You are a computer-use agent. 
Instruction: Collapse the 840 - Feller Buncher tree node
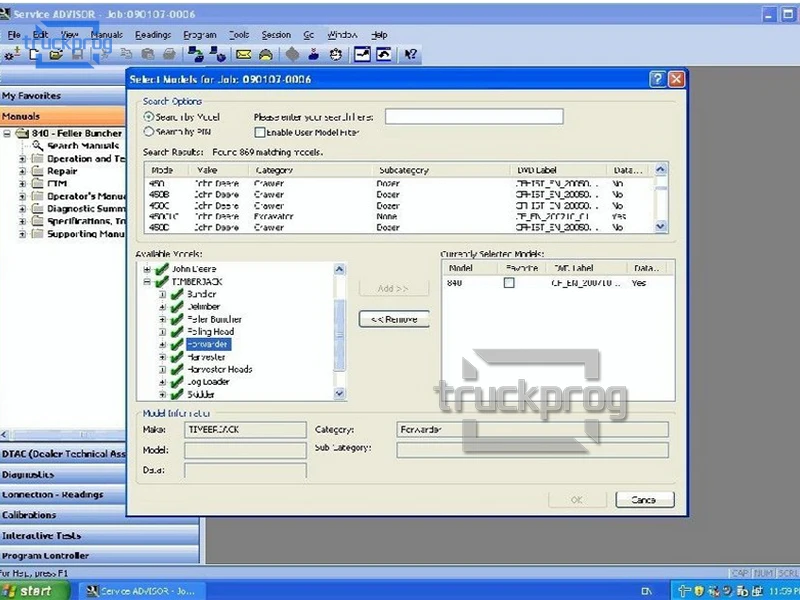point(7,134)
